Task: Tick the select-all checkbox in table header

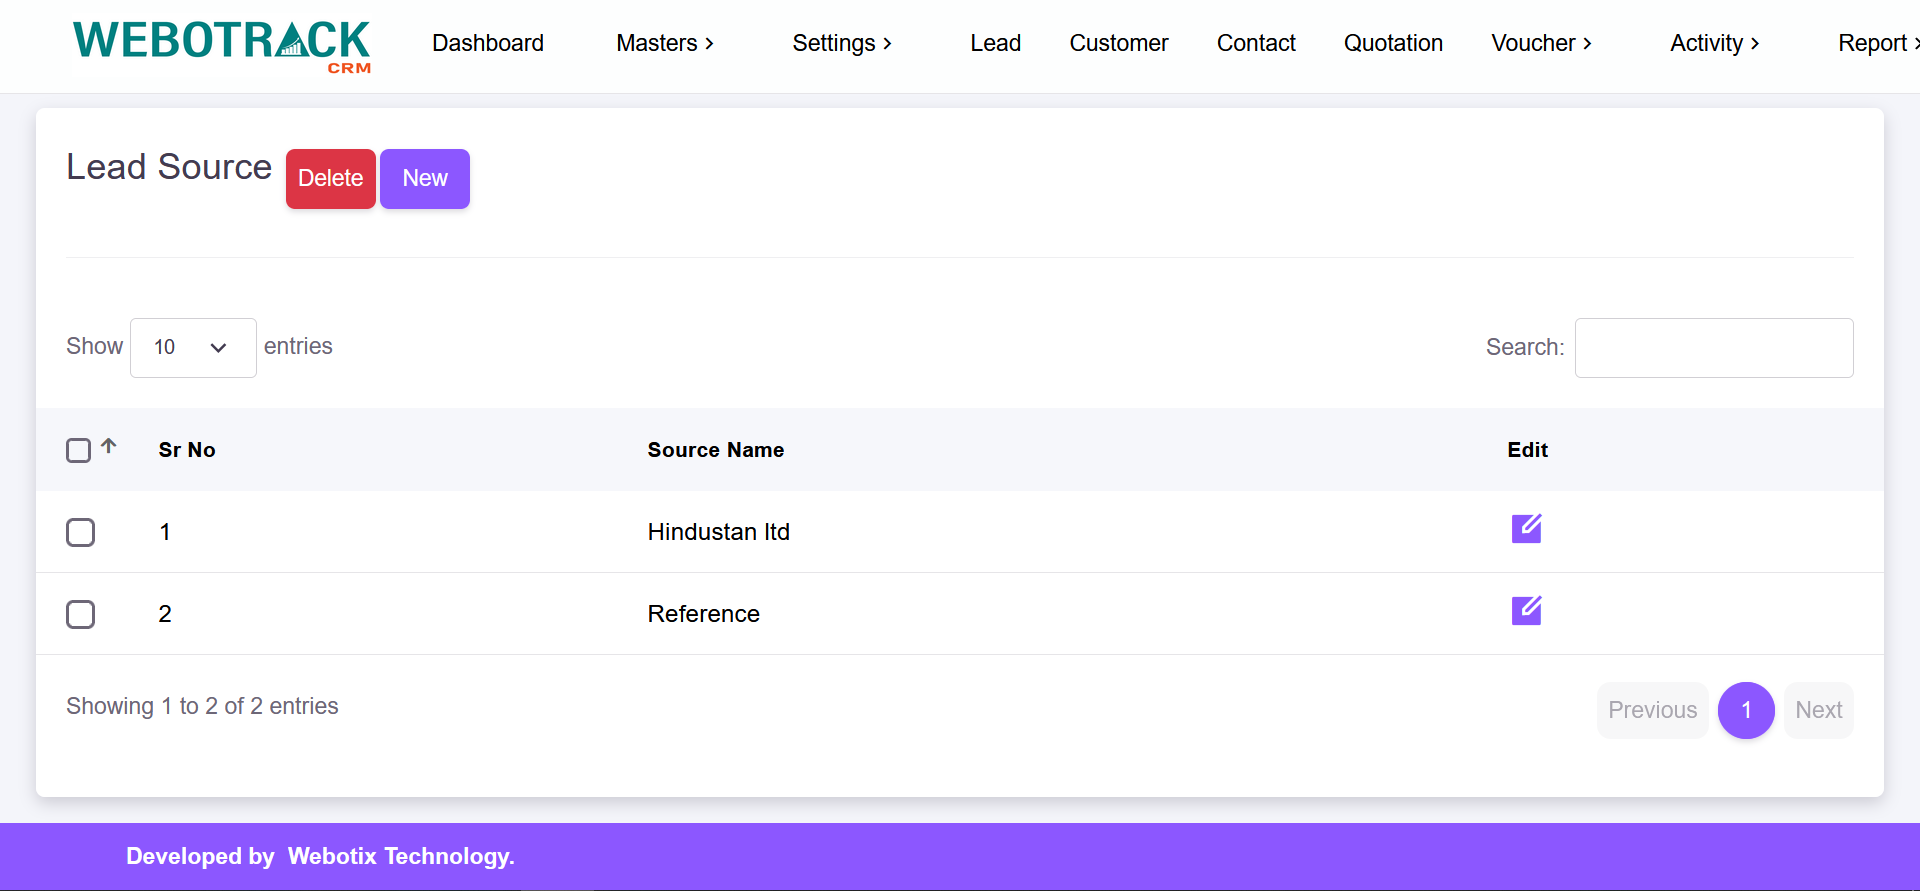Action: click(79, 450)
